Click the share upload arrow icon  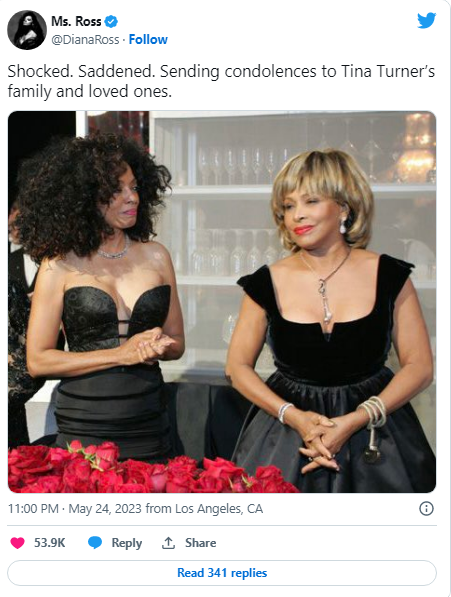pyautogui.click(x=168, y=543)
